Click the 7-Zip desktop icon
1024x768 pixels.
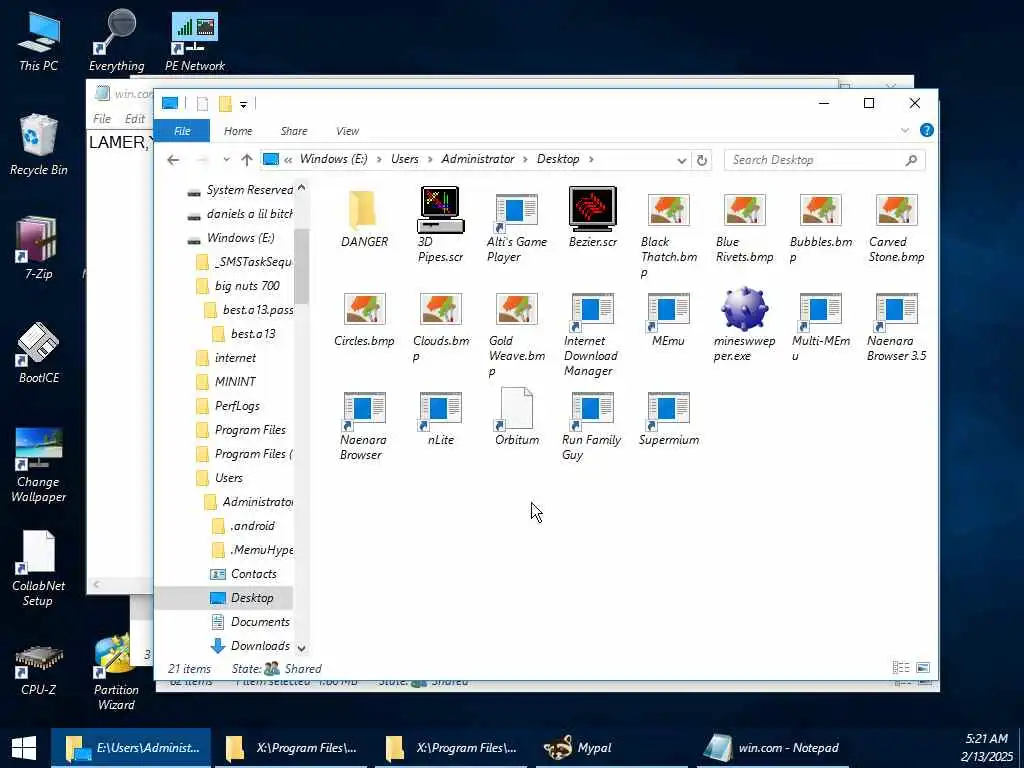[x=38, y=248]
